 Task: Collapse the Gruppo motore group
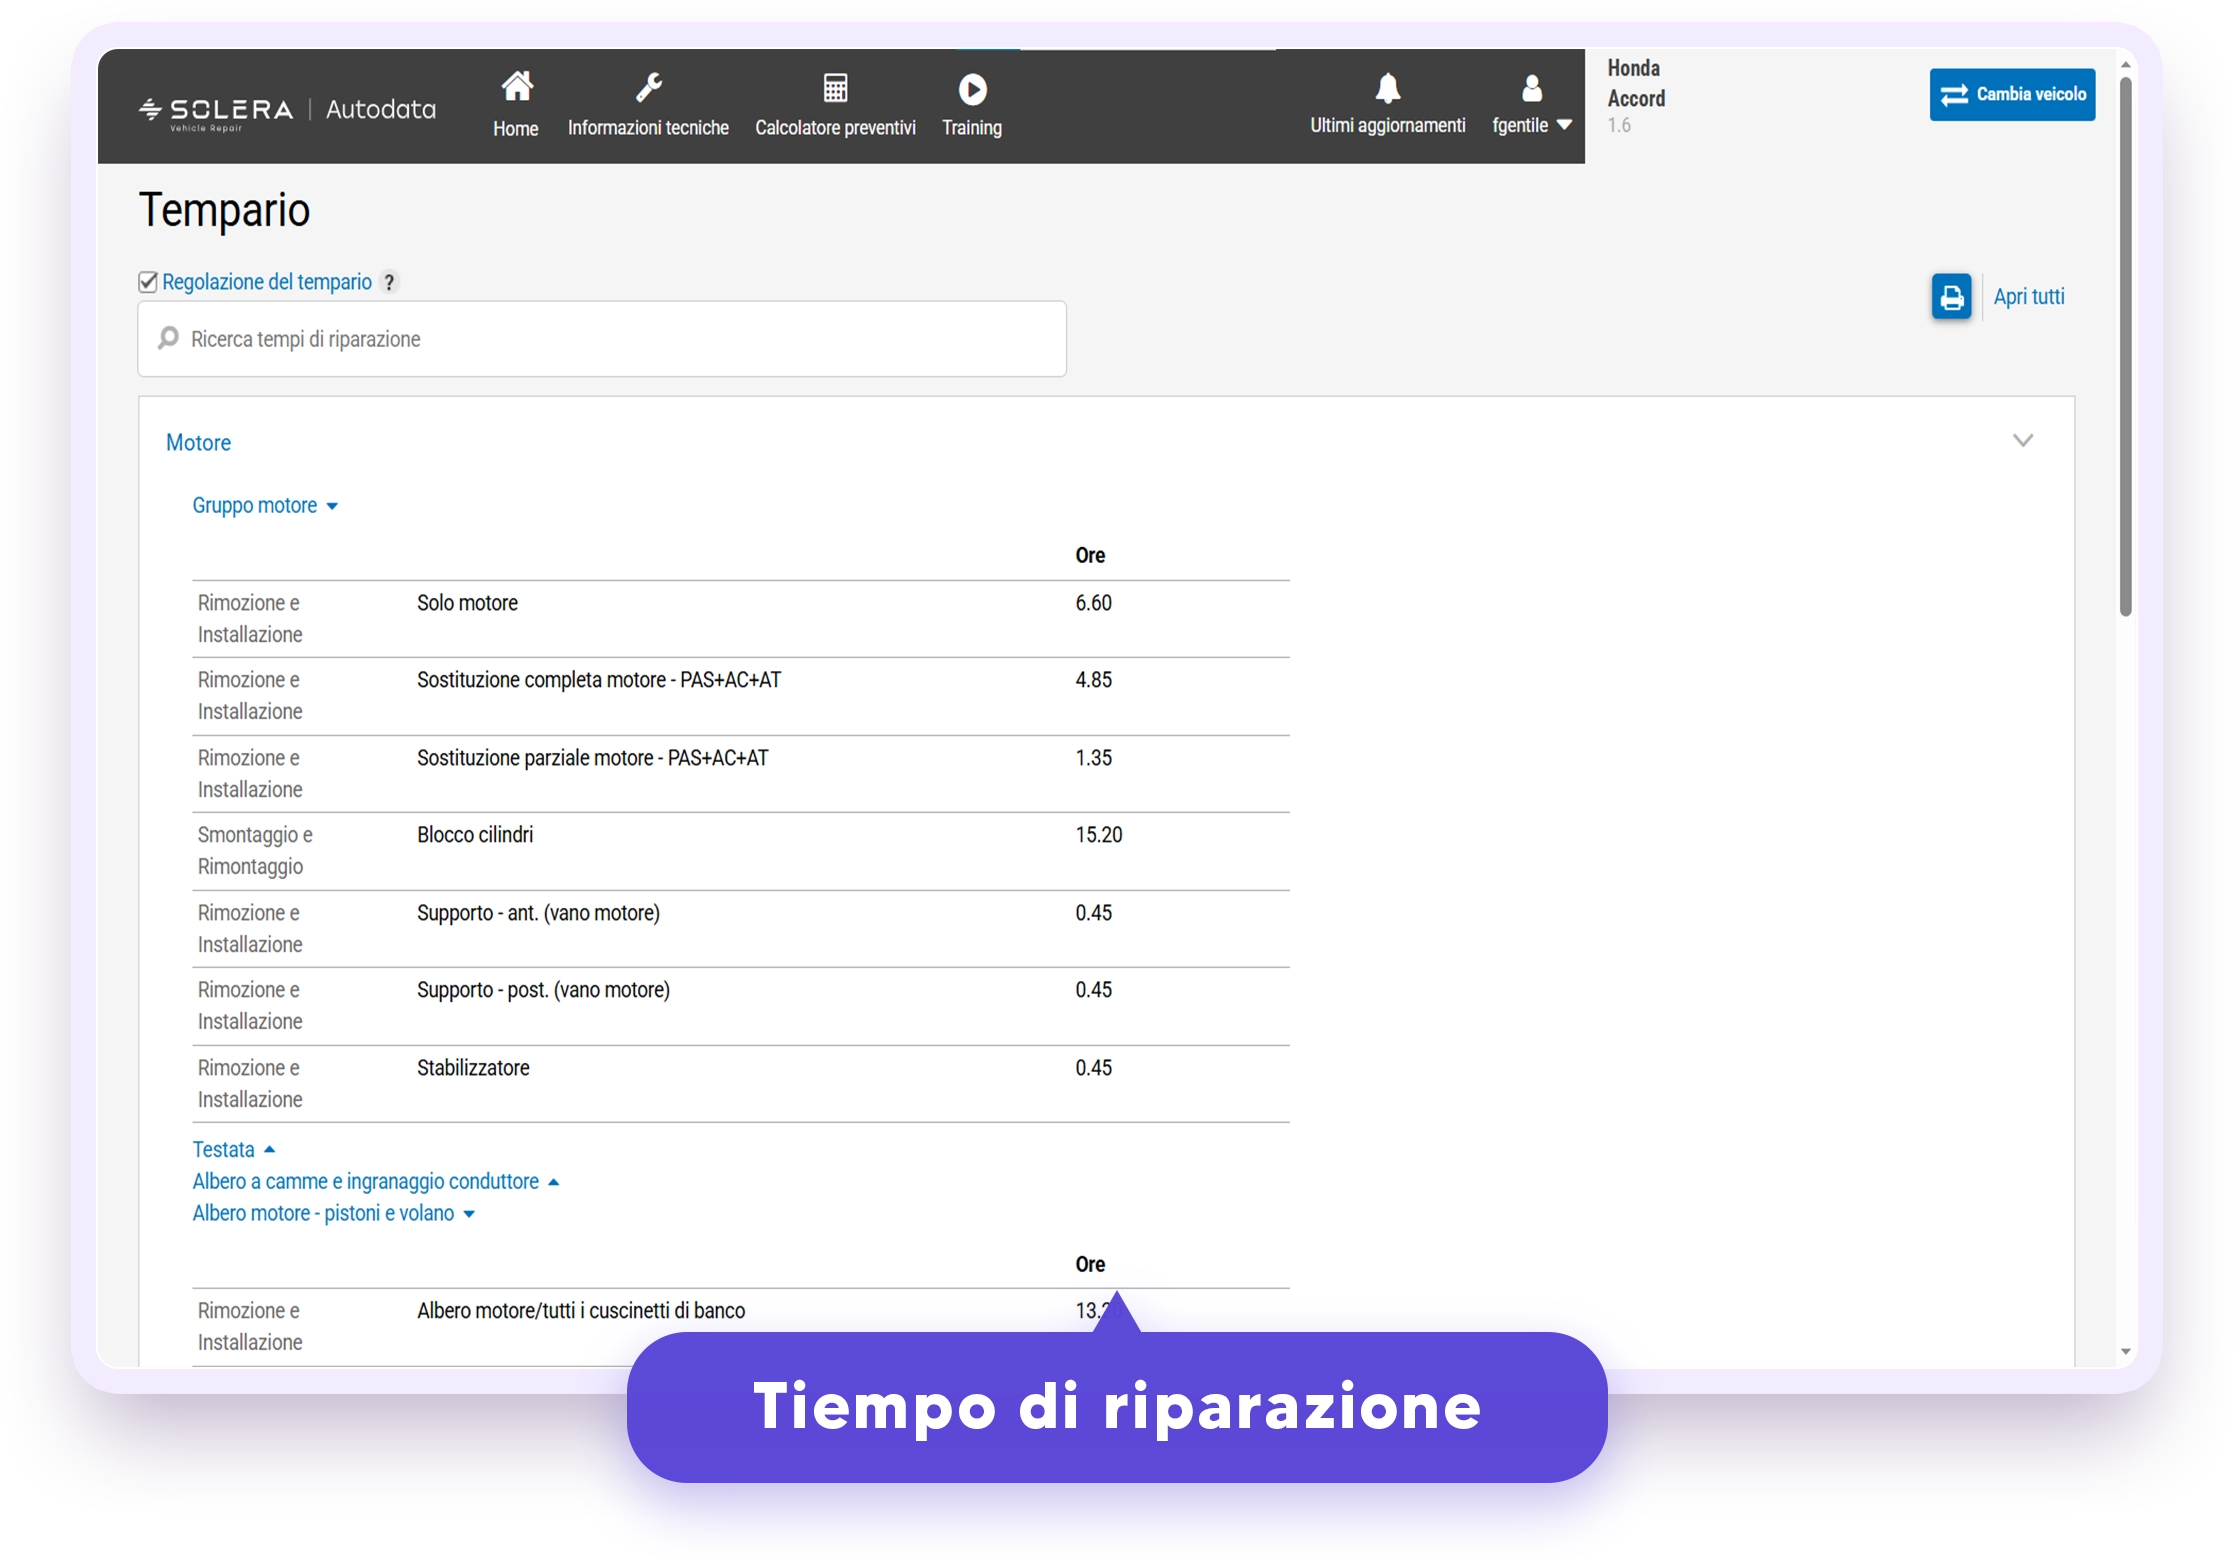coord(265,506)
